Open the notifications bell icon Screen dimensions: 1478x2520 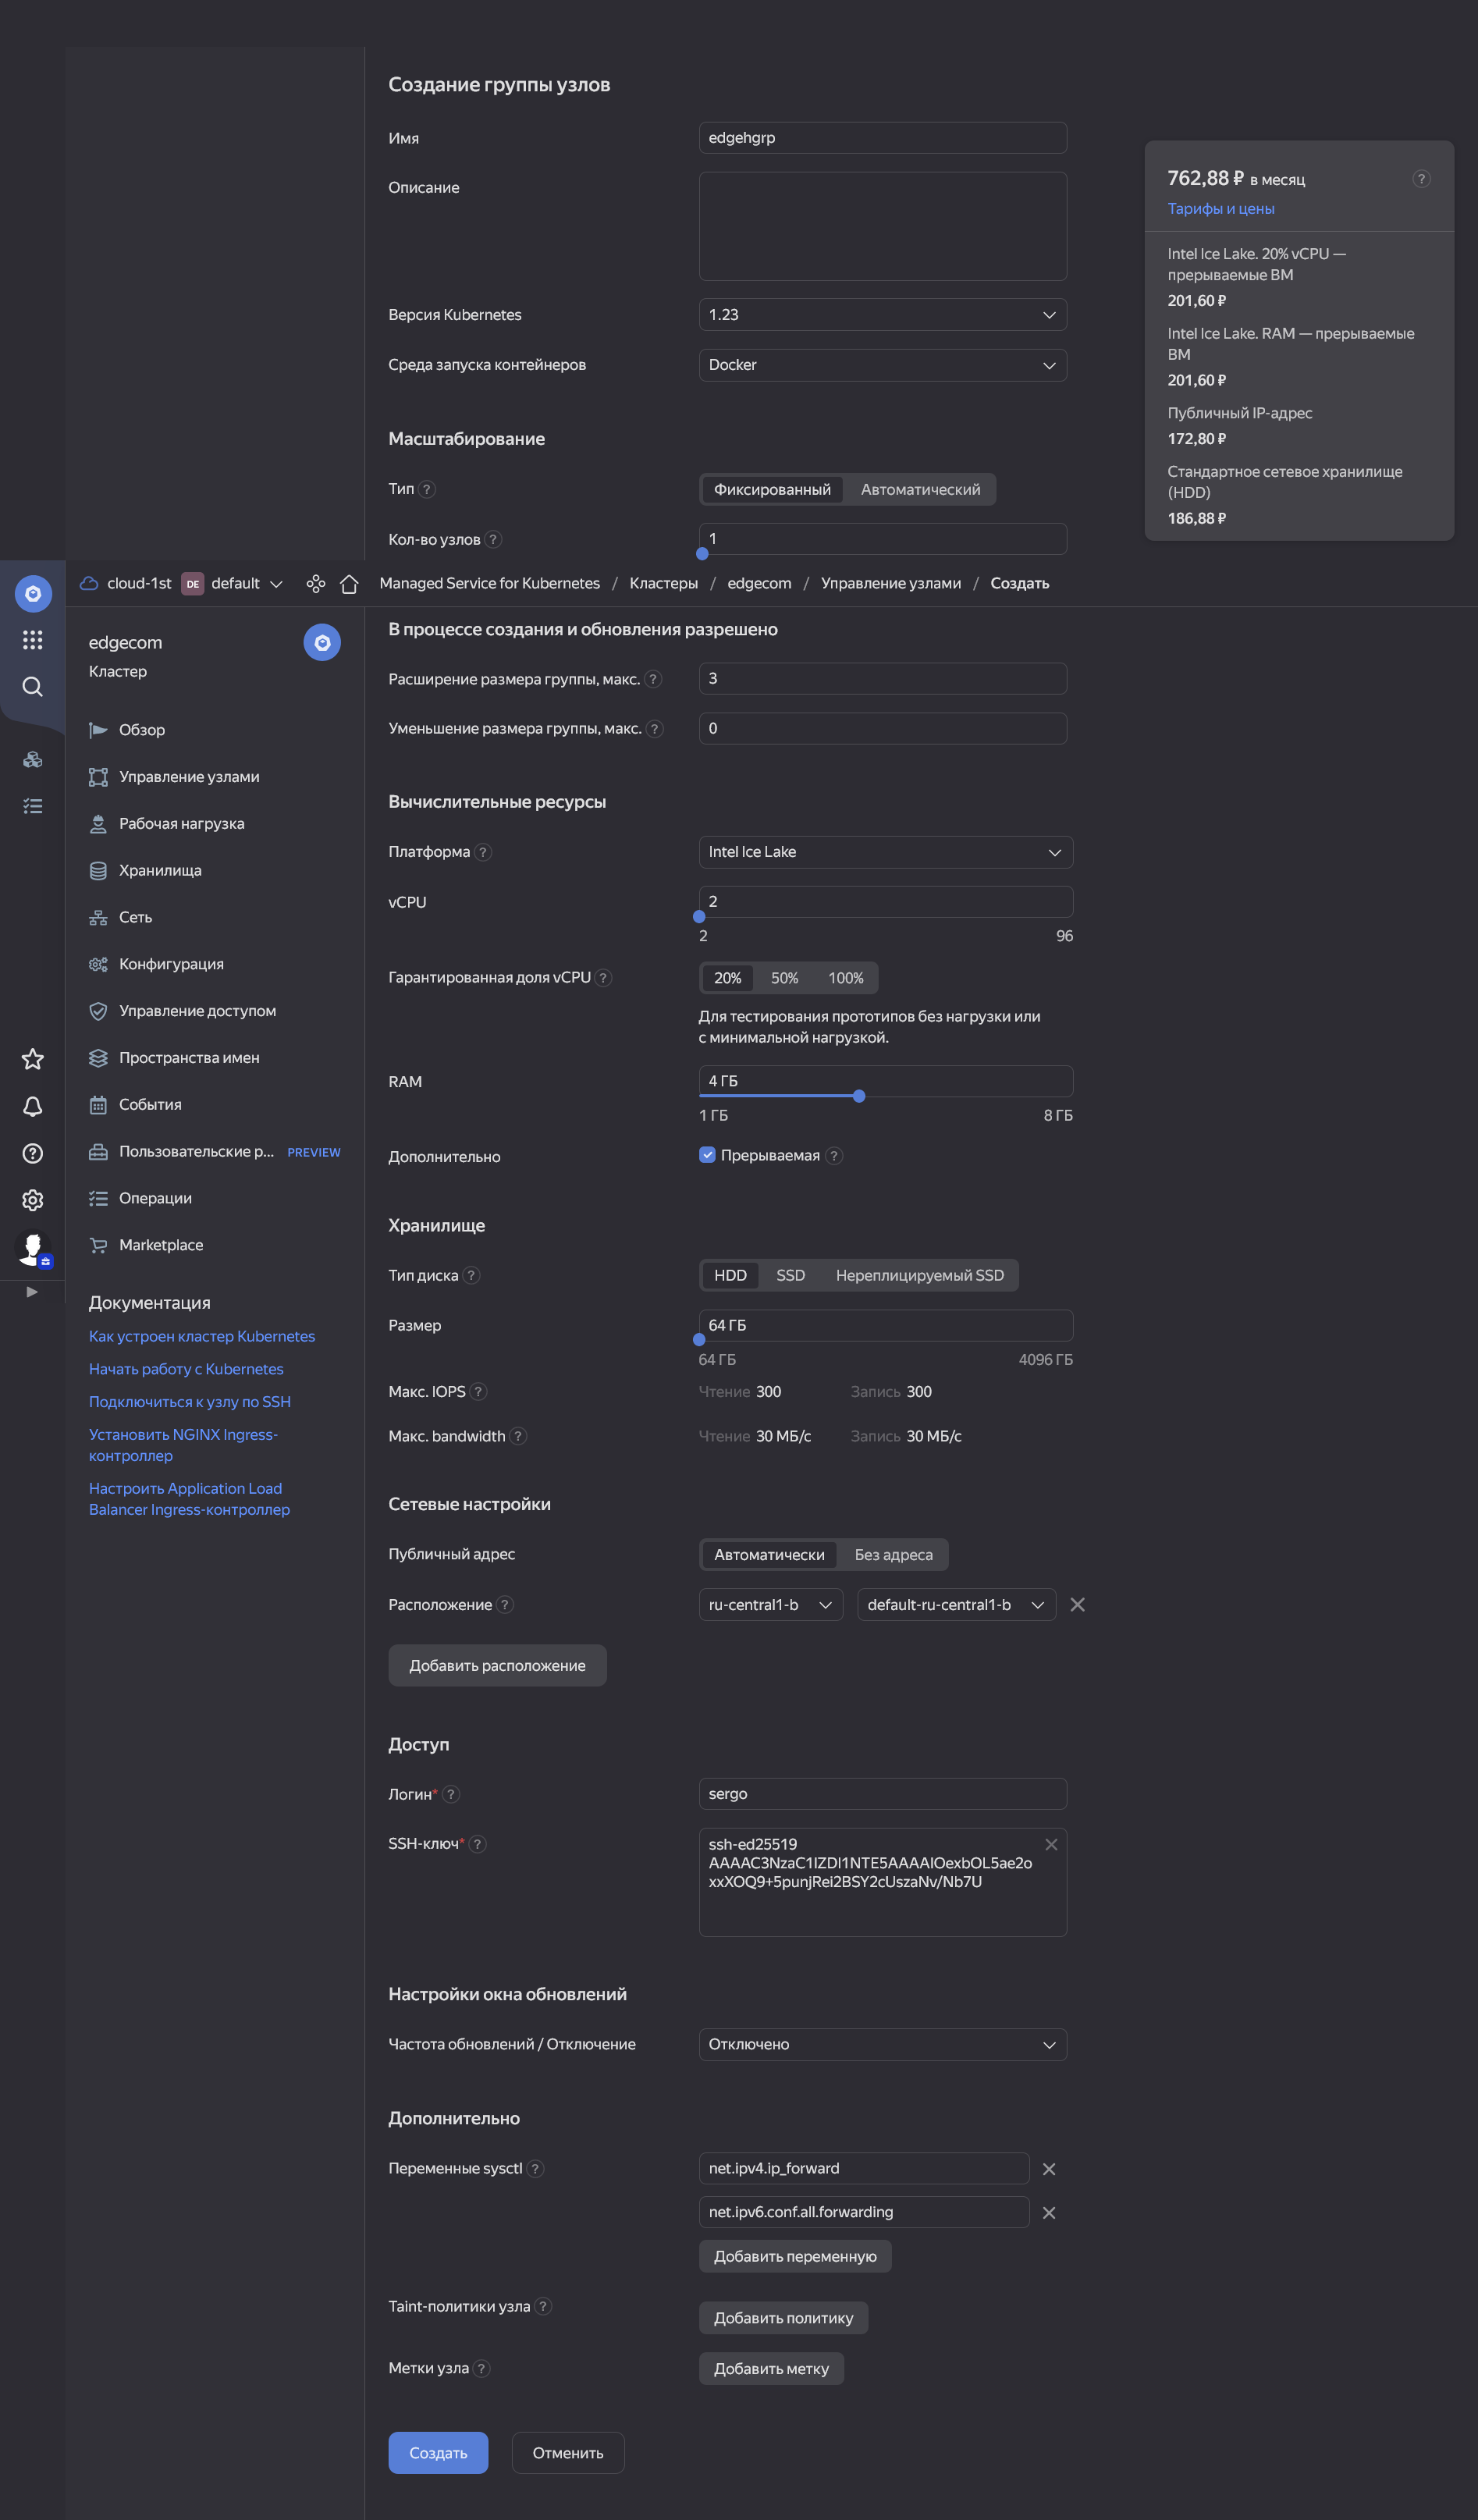tap(32, 1106)
